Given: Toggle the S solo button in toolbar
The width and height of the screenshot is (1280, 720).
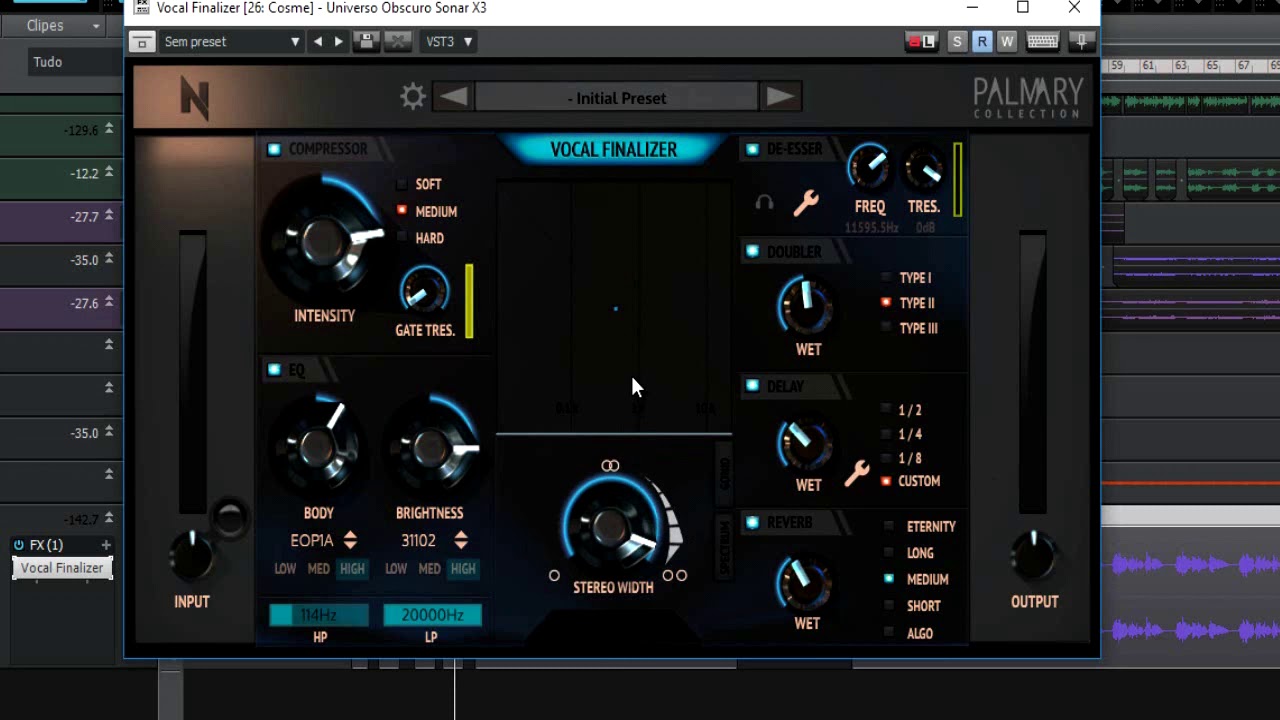Looking at the screenshot, I should [x=957, y=41].
